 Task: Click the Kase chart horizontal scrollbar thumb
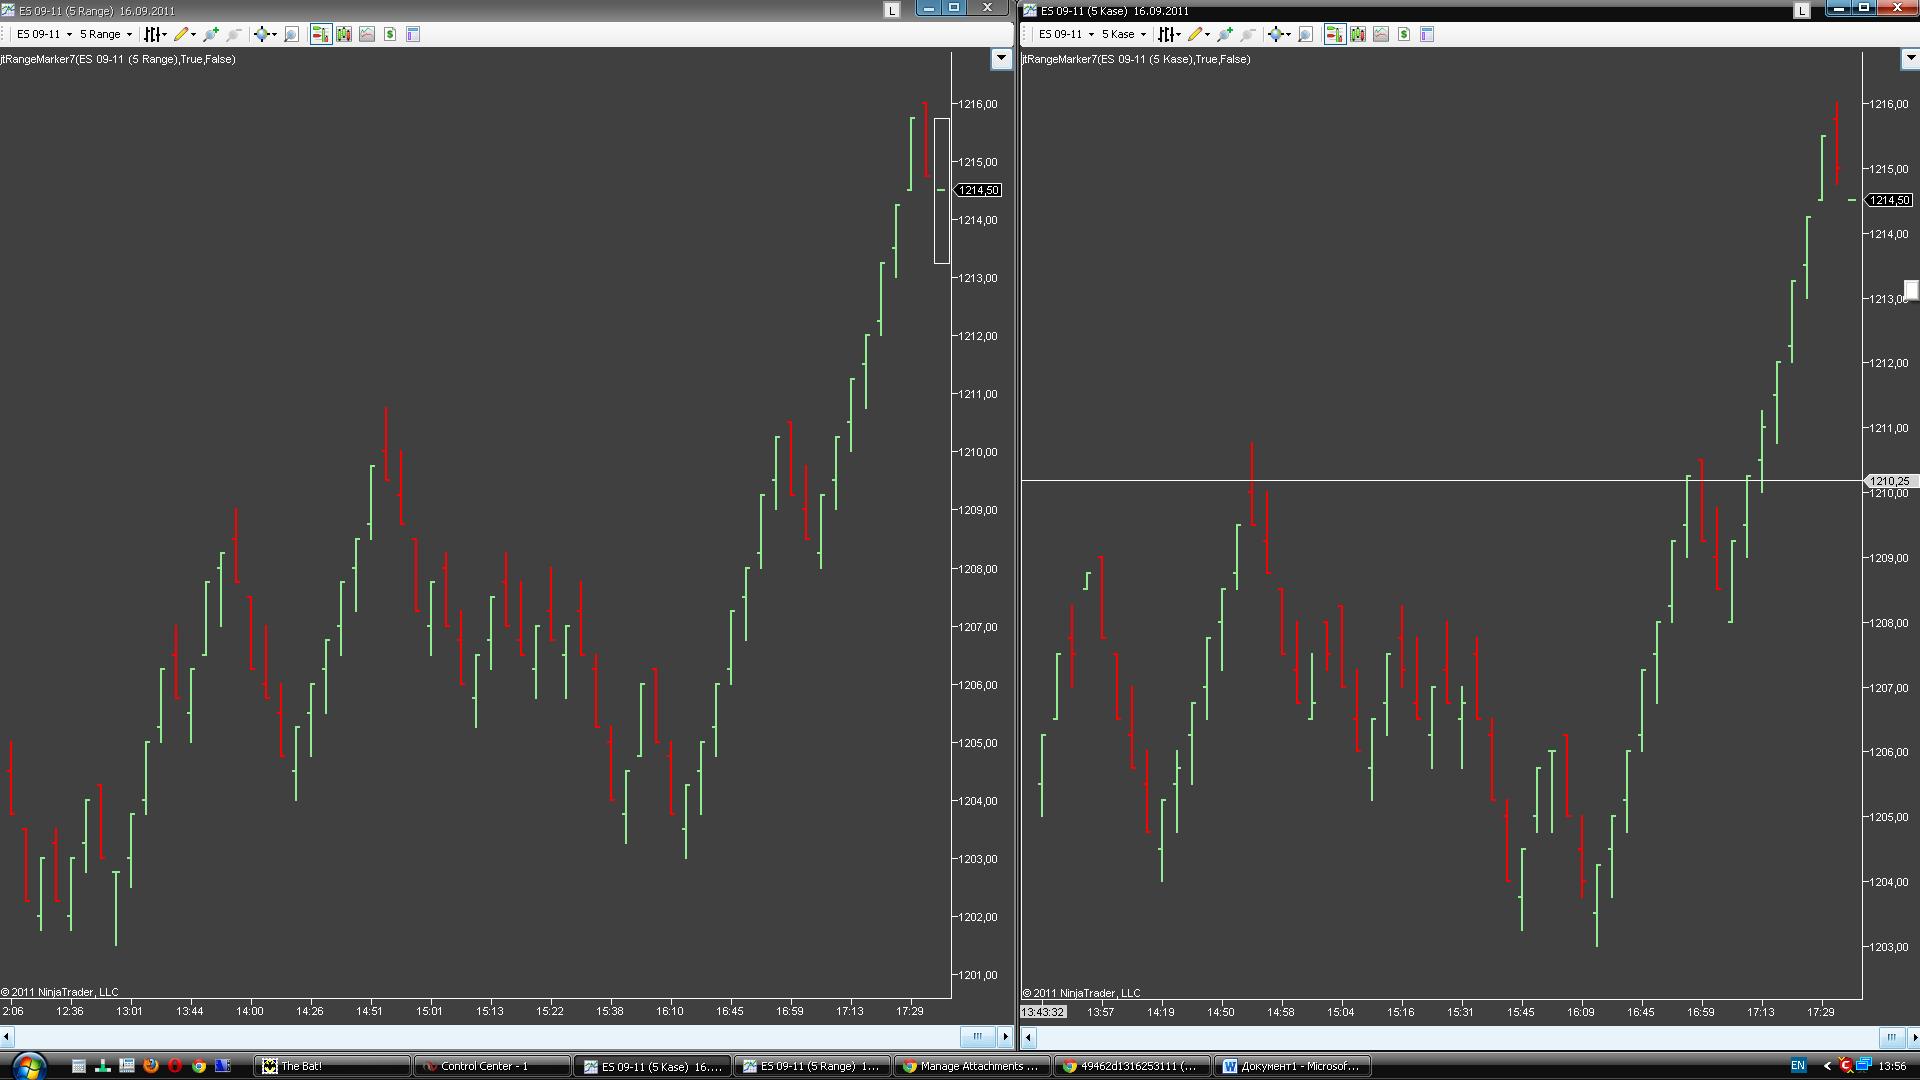tap(1890, 1037)
